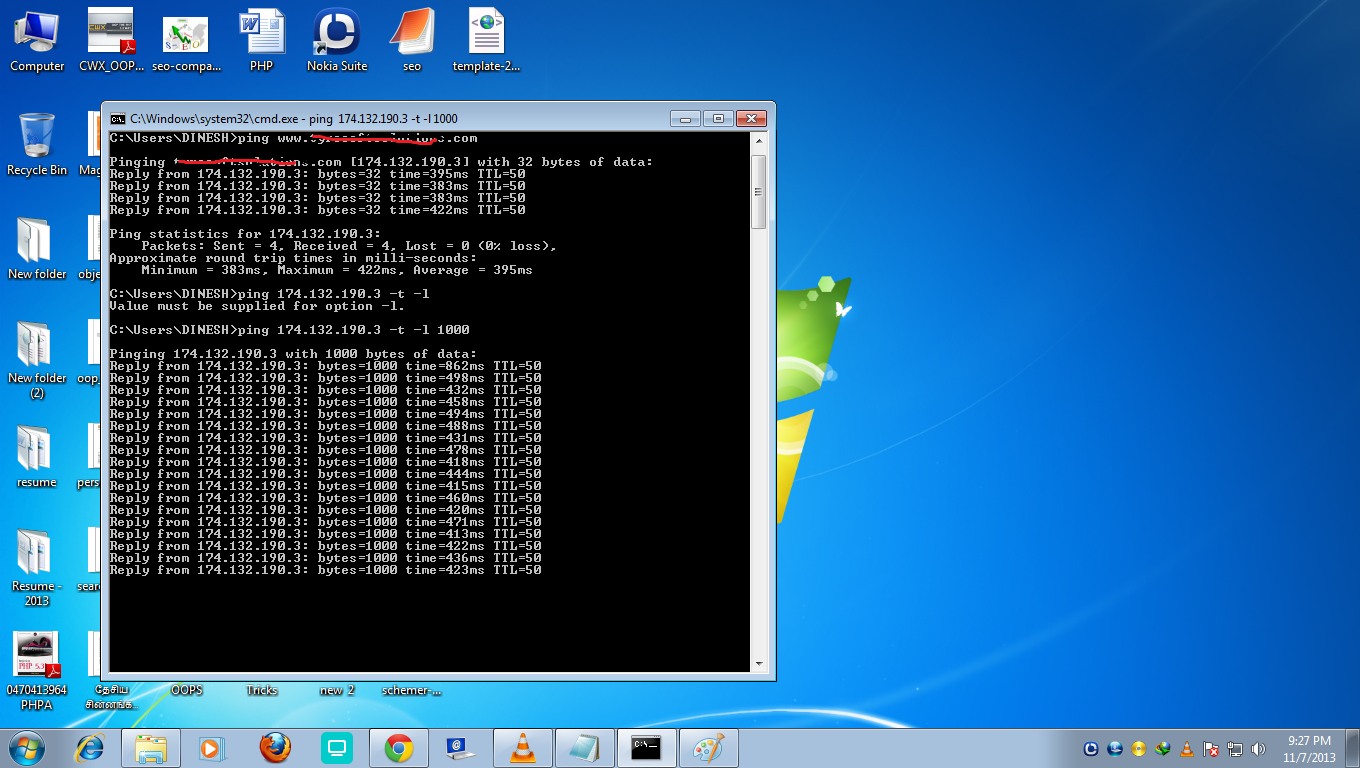Screen dimensions: 1360x768
Task: Open the seo notepad file icon
Action: 412,40
